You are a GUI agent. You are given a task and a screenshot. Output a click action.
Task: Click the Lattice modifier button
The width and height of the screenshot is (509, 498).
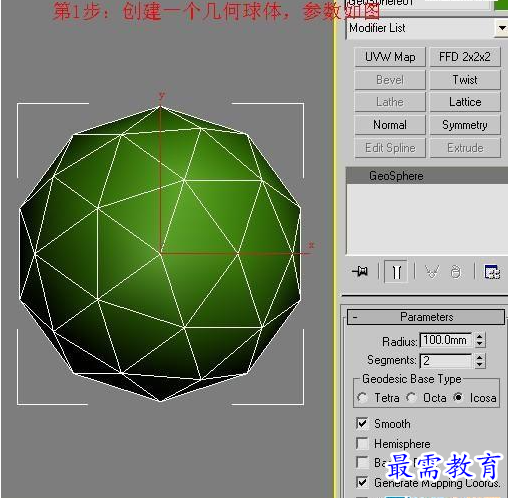click(465, 102)
